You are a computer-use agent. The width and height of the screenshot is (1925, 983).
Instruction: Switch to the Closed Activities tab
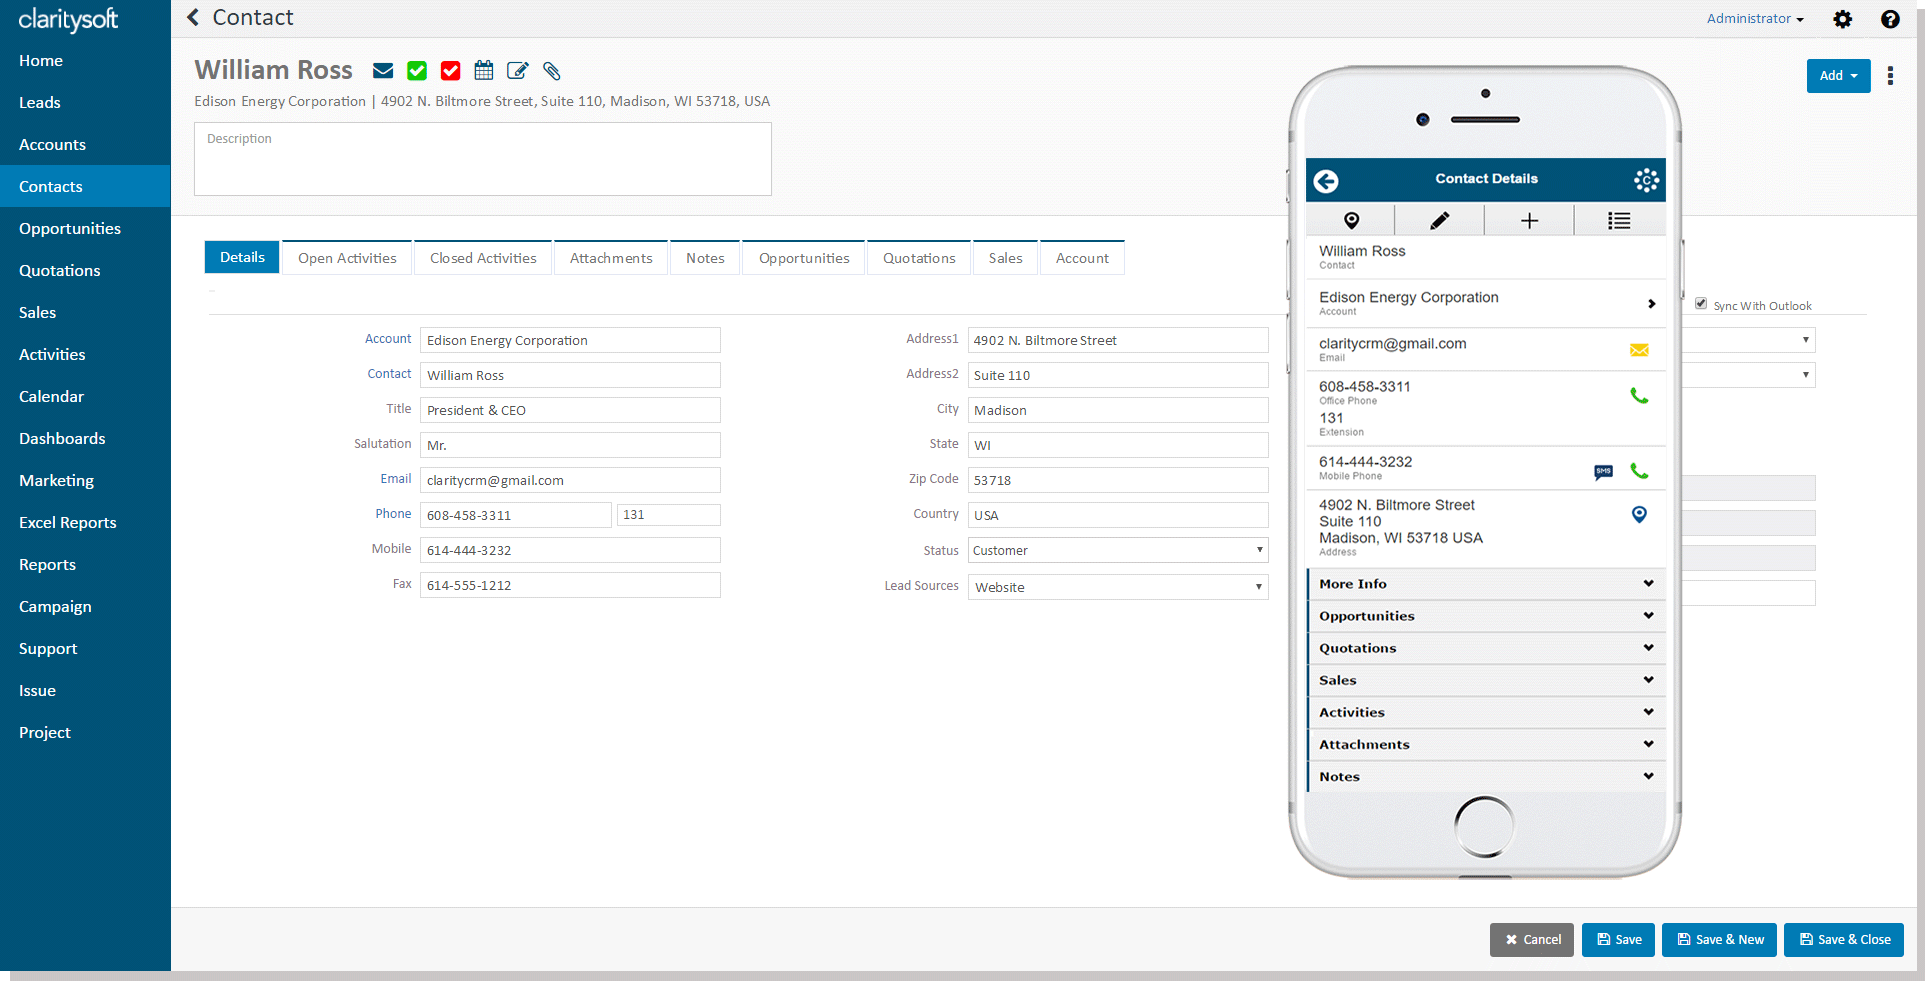click(483, 257)
